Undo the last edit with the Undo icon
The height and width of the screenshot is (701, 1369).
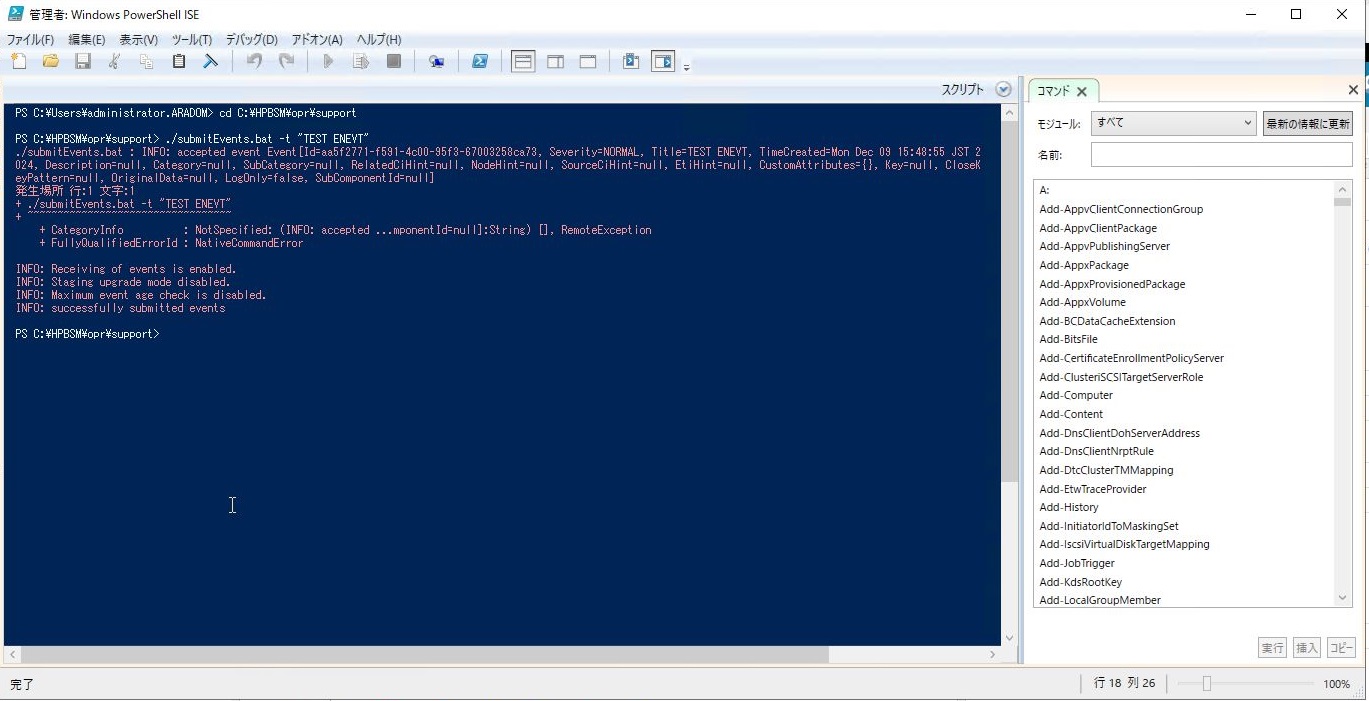(253, 61)
